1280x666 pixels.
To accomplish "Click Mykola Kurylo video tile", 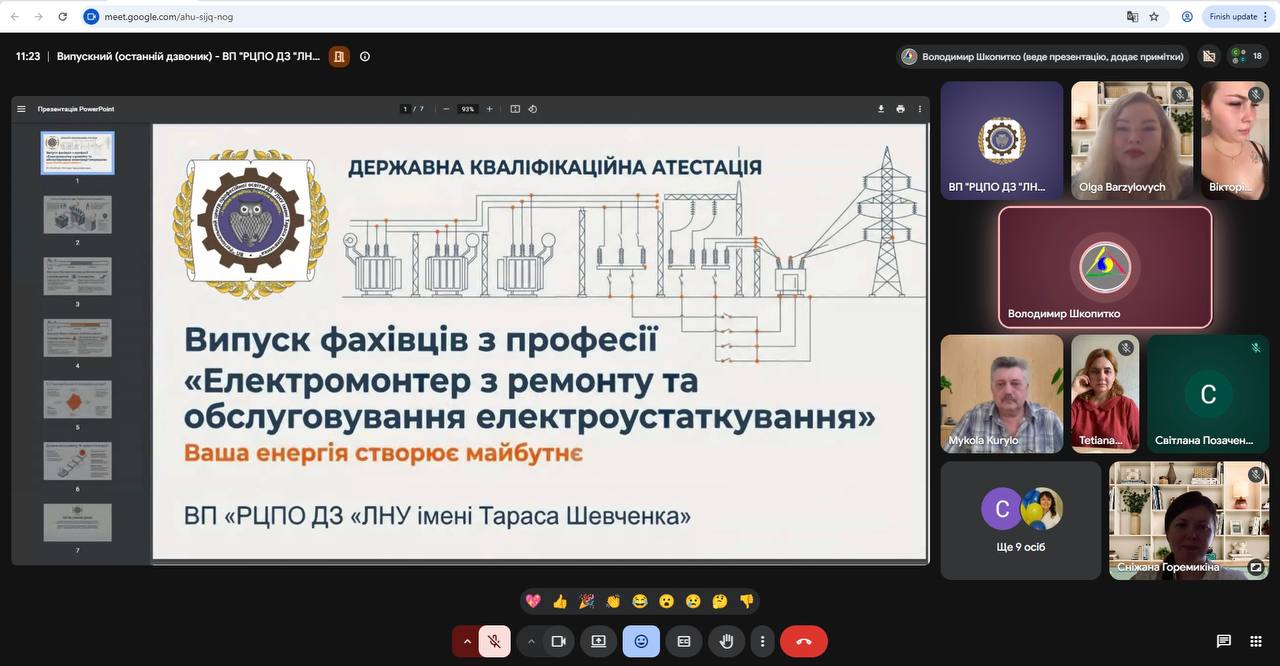I will tap(1002, 394).
